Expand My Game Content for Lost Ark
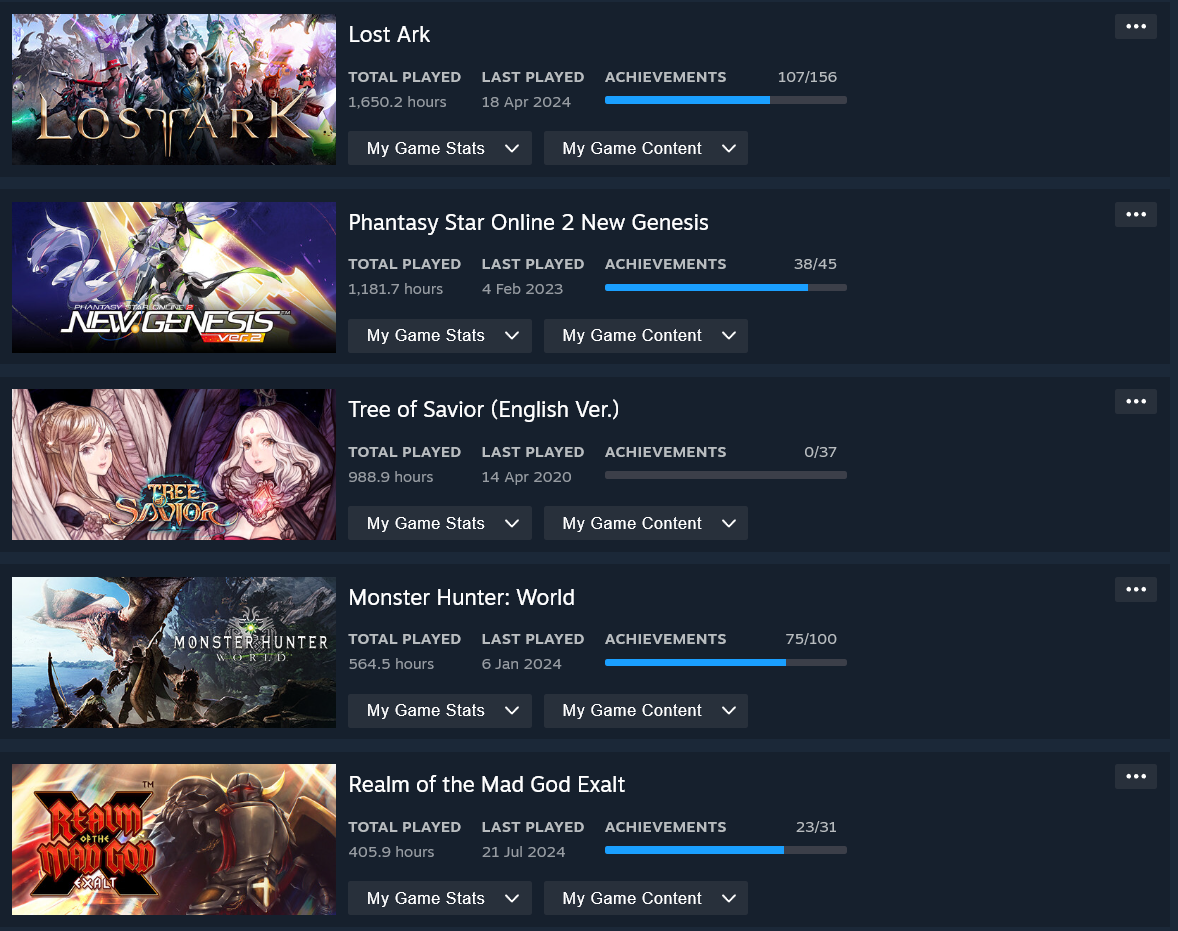This screenshot has height=931, width=1178. click(x=645, y=148)
